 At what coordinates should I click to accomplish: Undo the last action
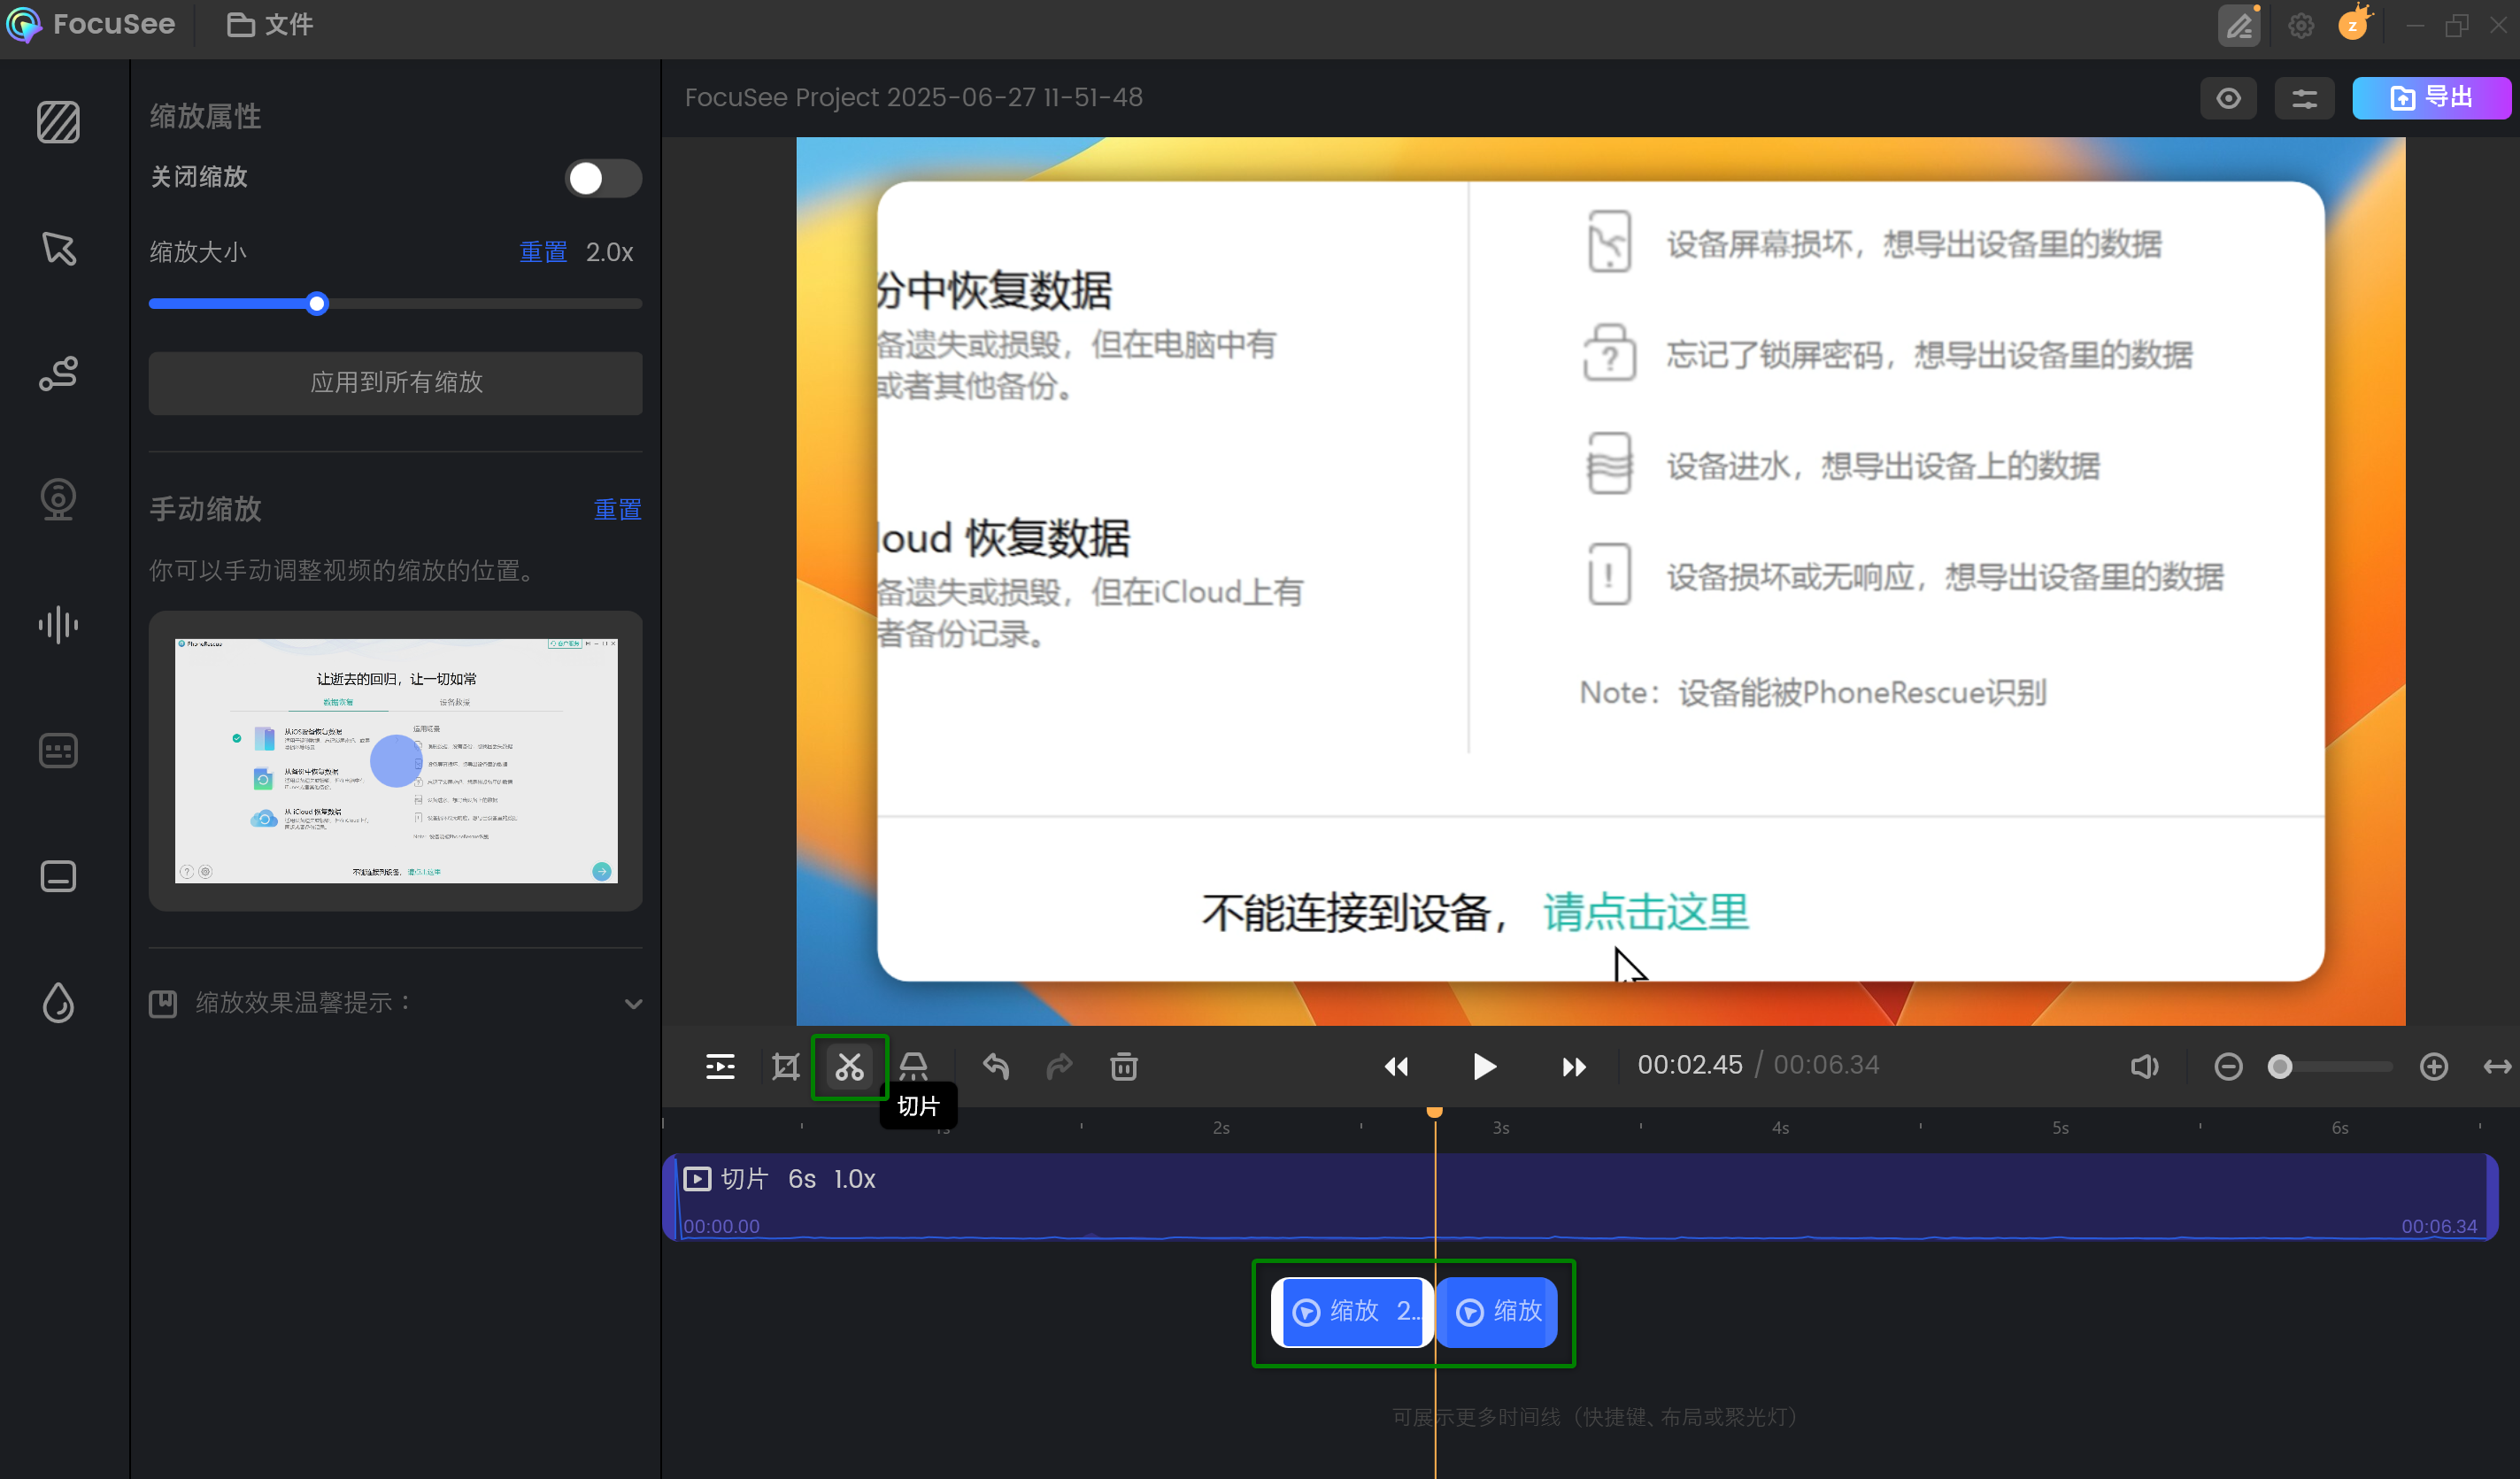click(x=996, y=1067)
